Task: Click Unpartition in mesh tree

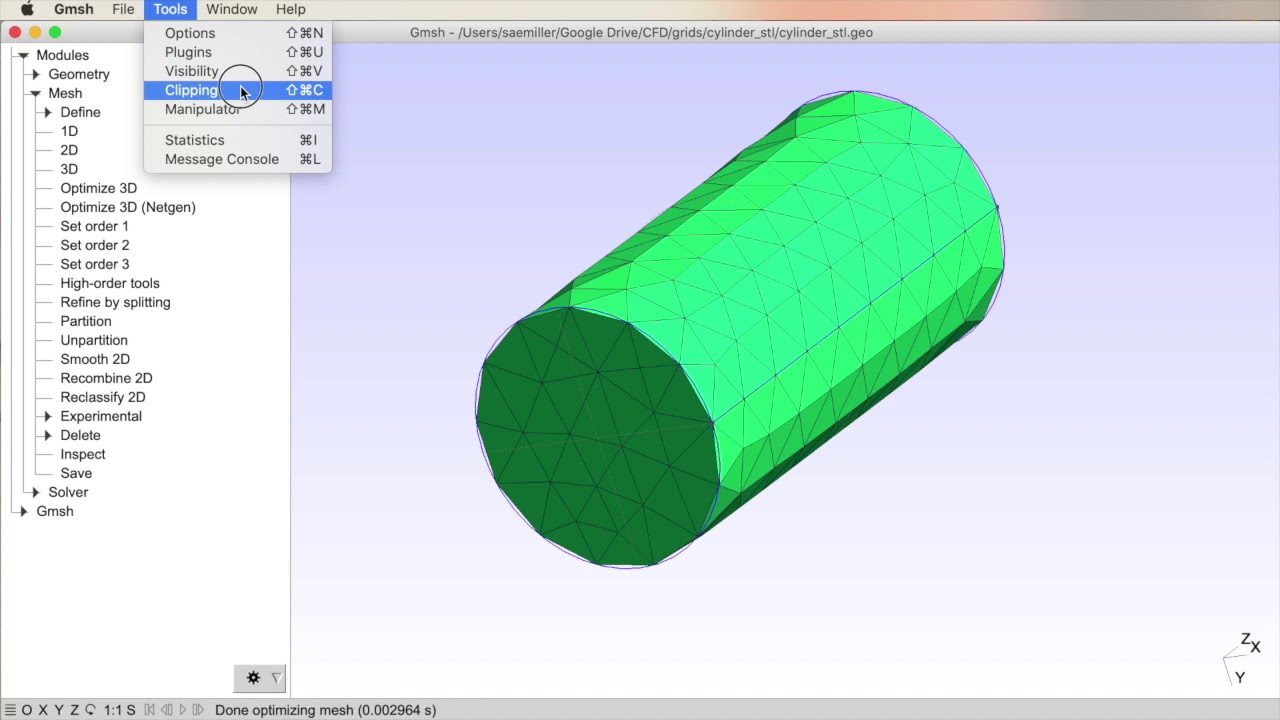Action: [94, 340]
